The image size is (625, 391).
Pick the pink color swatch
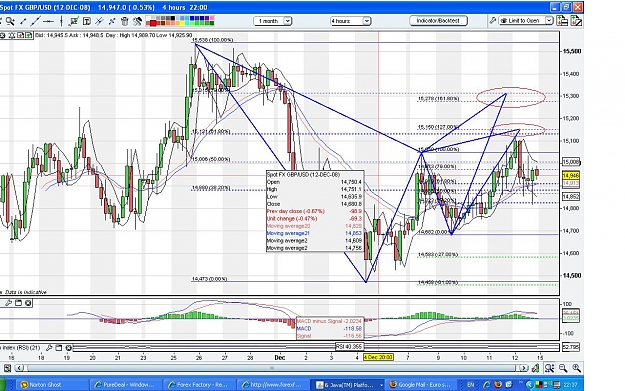tap(212, 18)
